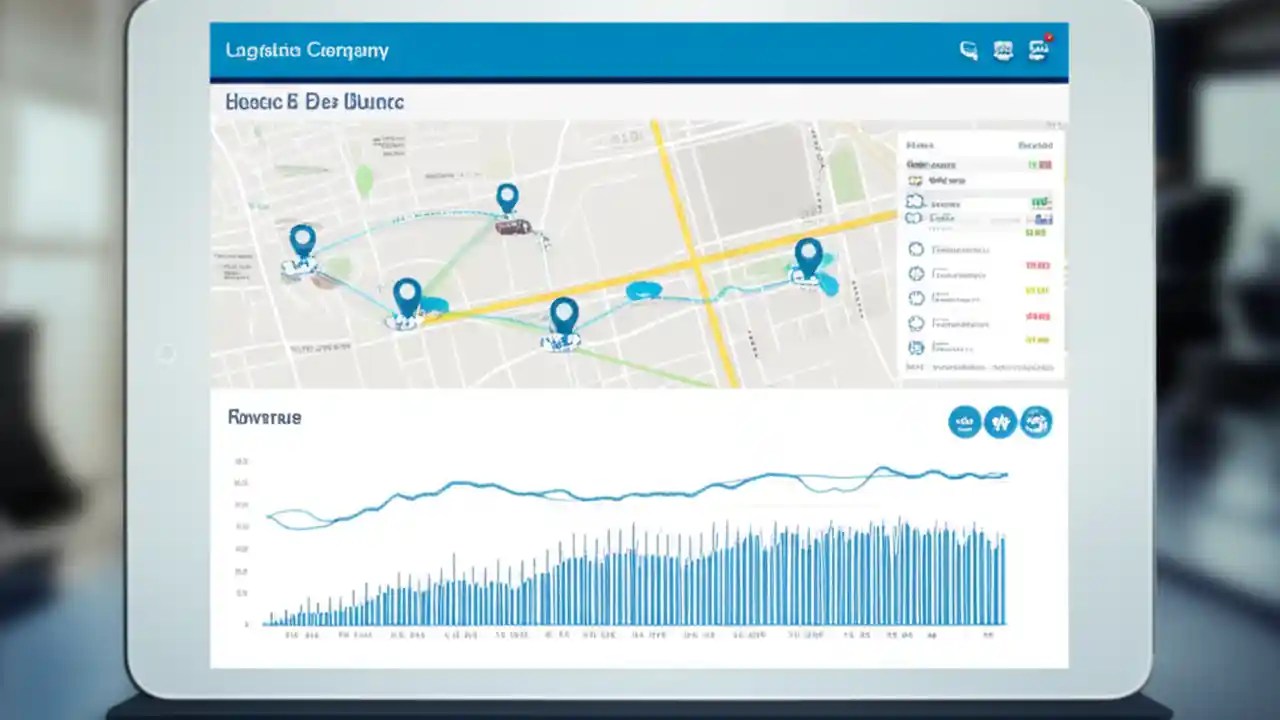Expand the last sidebar delivery entry
Viewport: 1280px width, 720px height.
click(x=975, y=347)
